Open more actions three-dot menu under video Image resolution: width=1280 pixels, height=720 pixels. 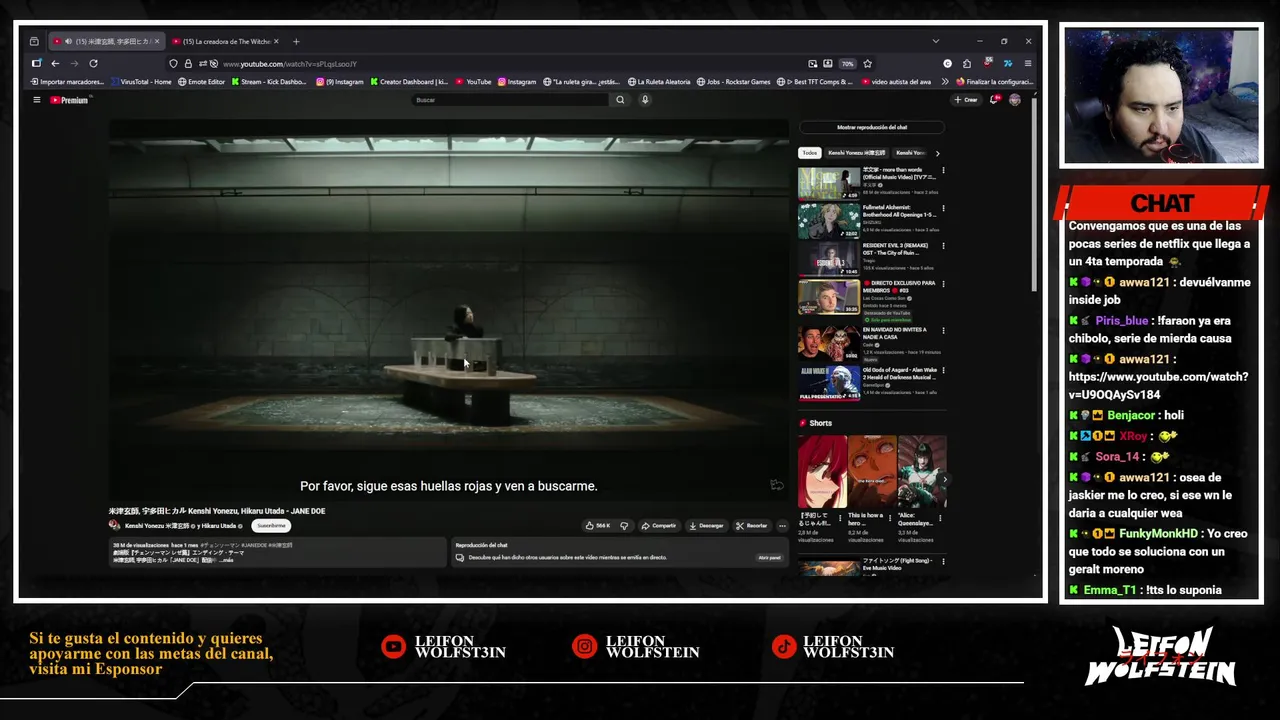click(x=782, y=525)
